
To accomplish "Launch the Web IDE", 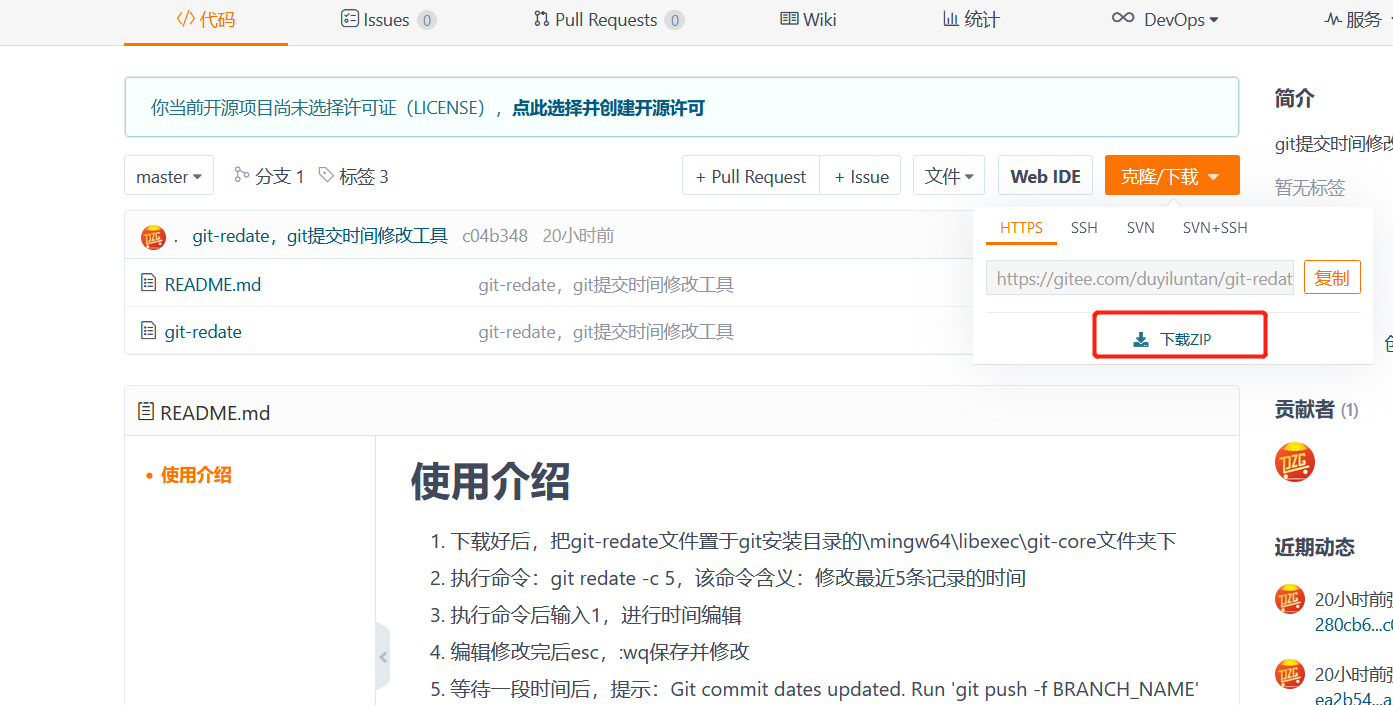I will 1045,176.
